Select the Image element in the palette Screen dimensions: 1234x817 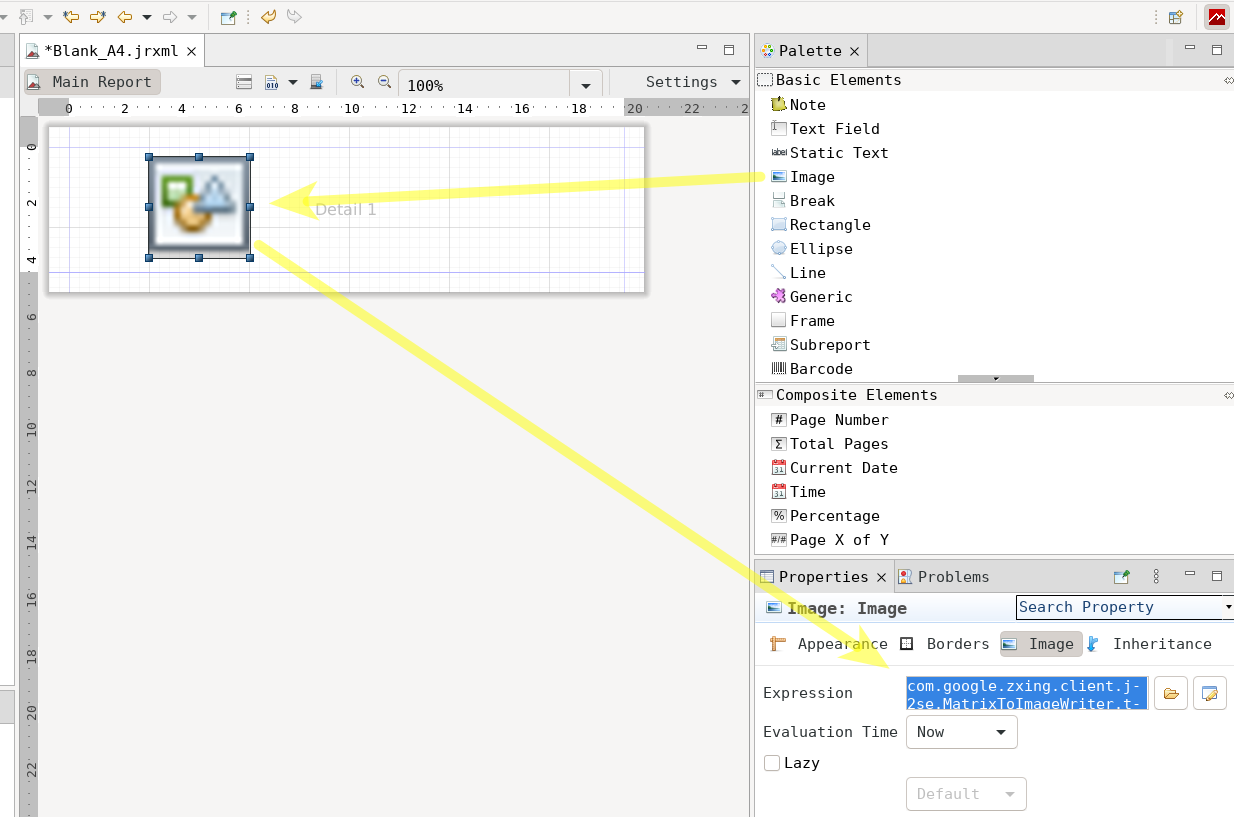tap(811, 177)
